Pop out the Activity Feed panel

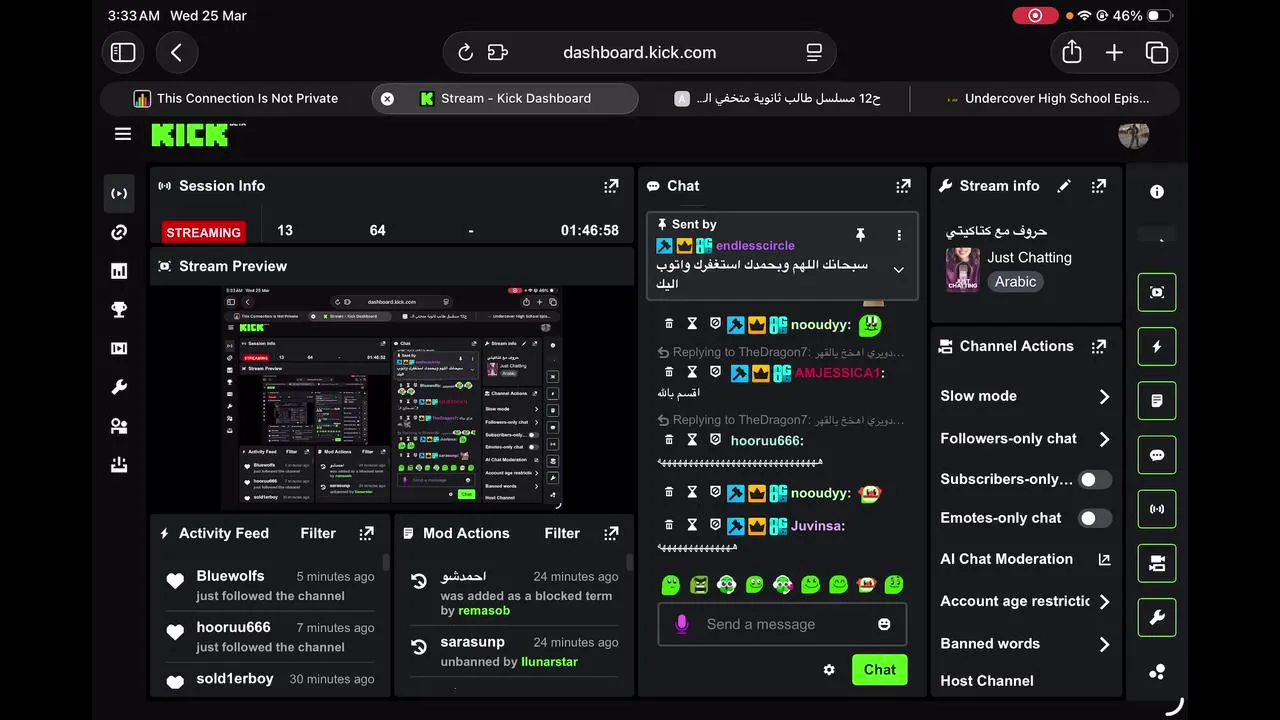tap(367, 533)
